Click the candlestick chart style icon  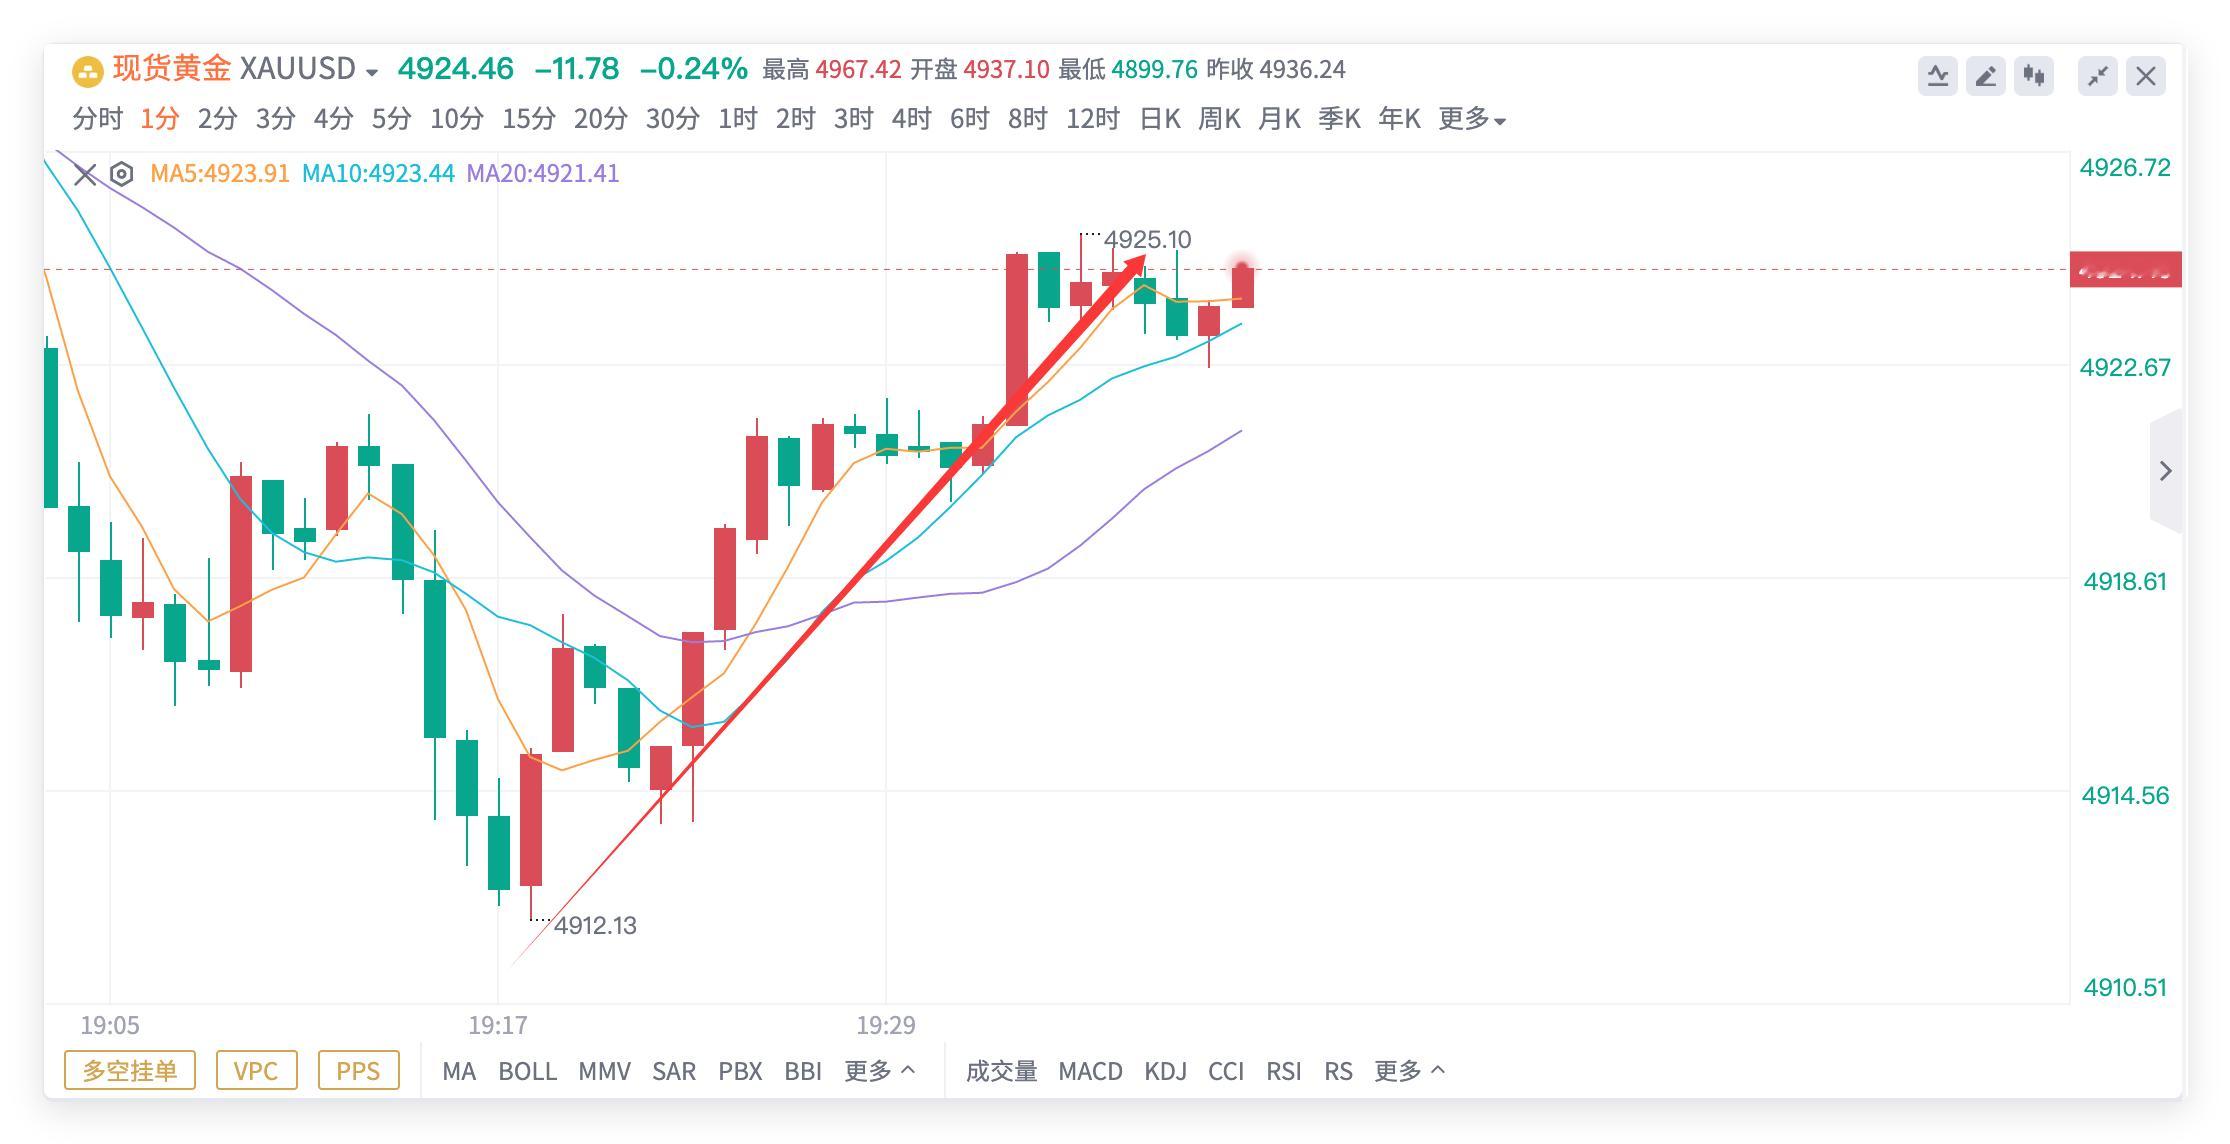2034,76
